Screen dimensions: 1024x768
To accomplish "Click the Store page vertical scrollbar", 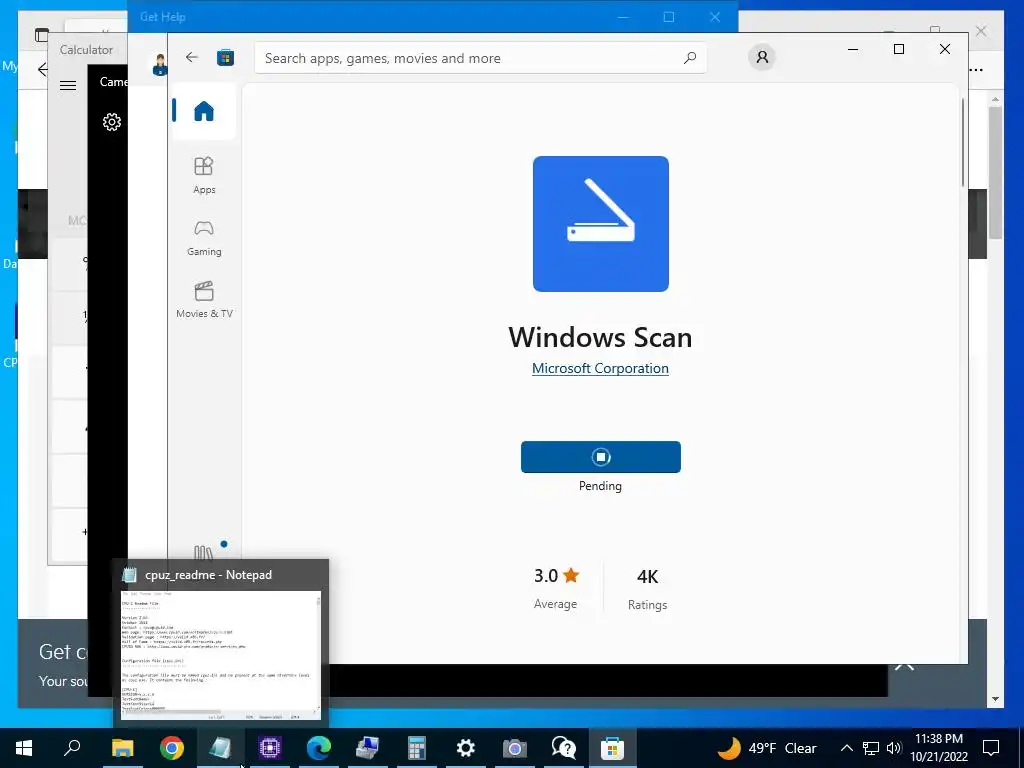I will (963, 142).
